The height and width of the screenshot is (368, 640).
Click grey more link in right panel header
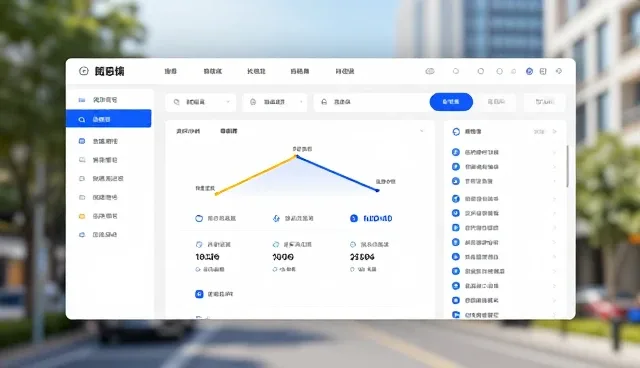(539, 132)
